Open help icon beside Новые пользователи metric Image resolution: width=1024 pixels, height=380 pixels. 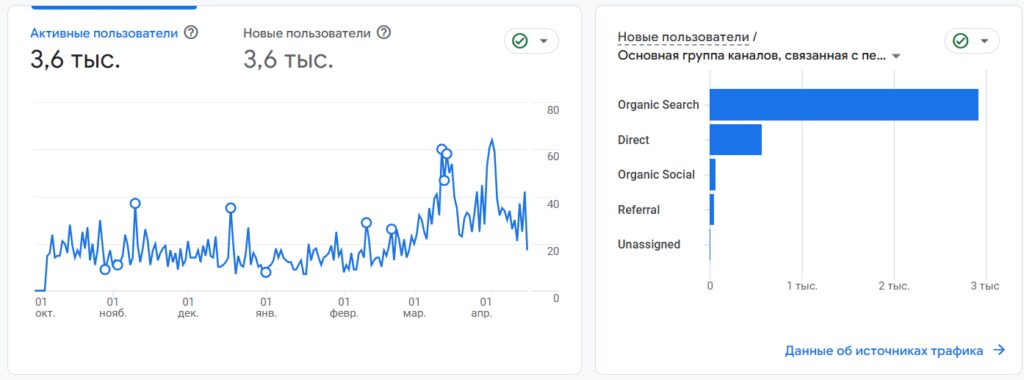coord(384,32)
